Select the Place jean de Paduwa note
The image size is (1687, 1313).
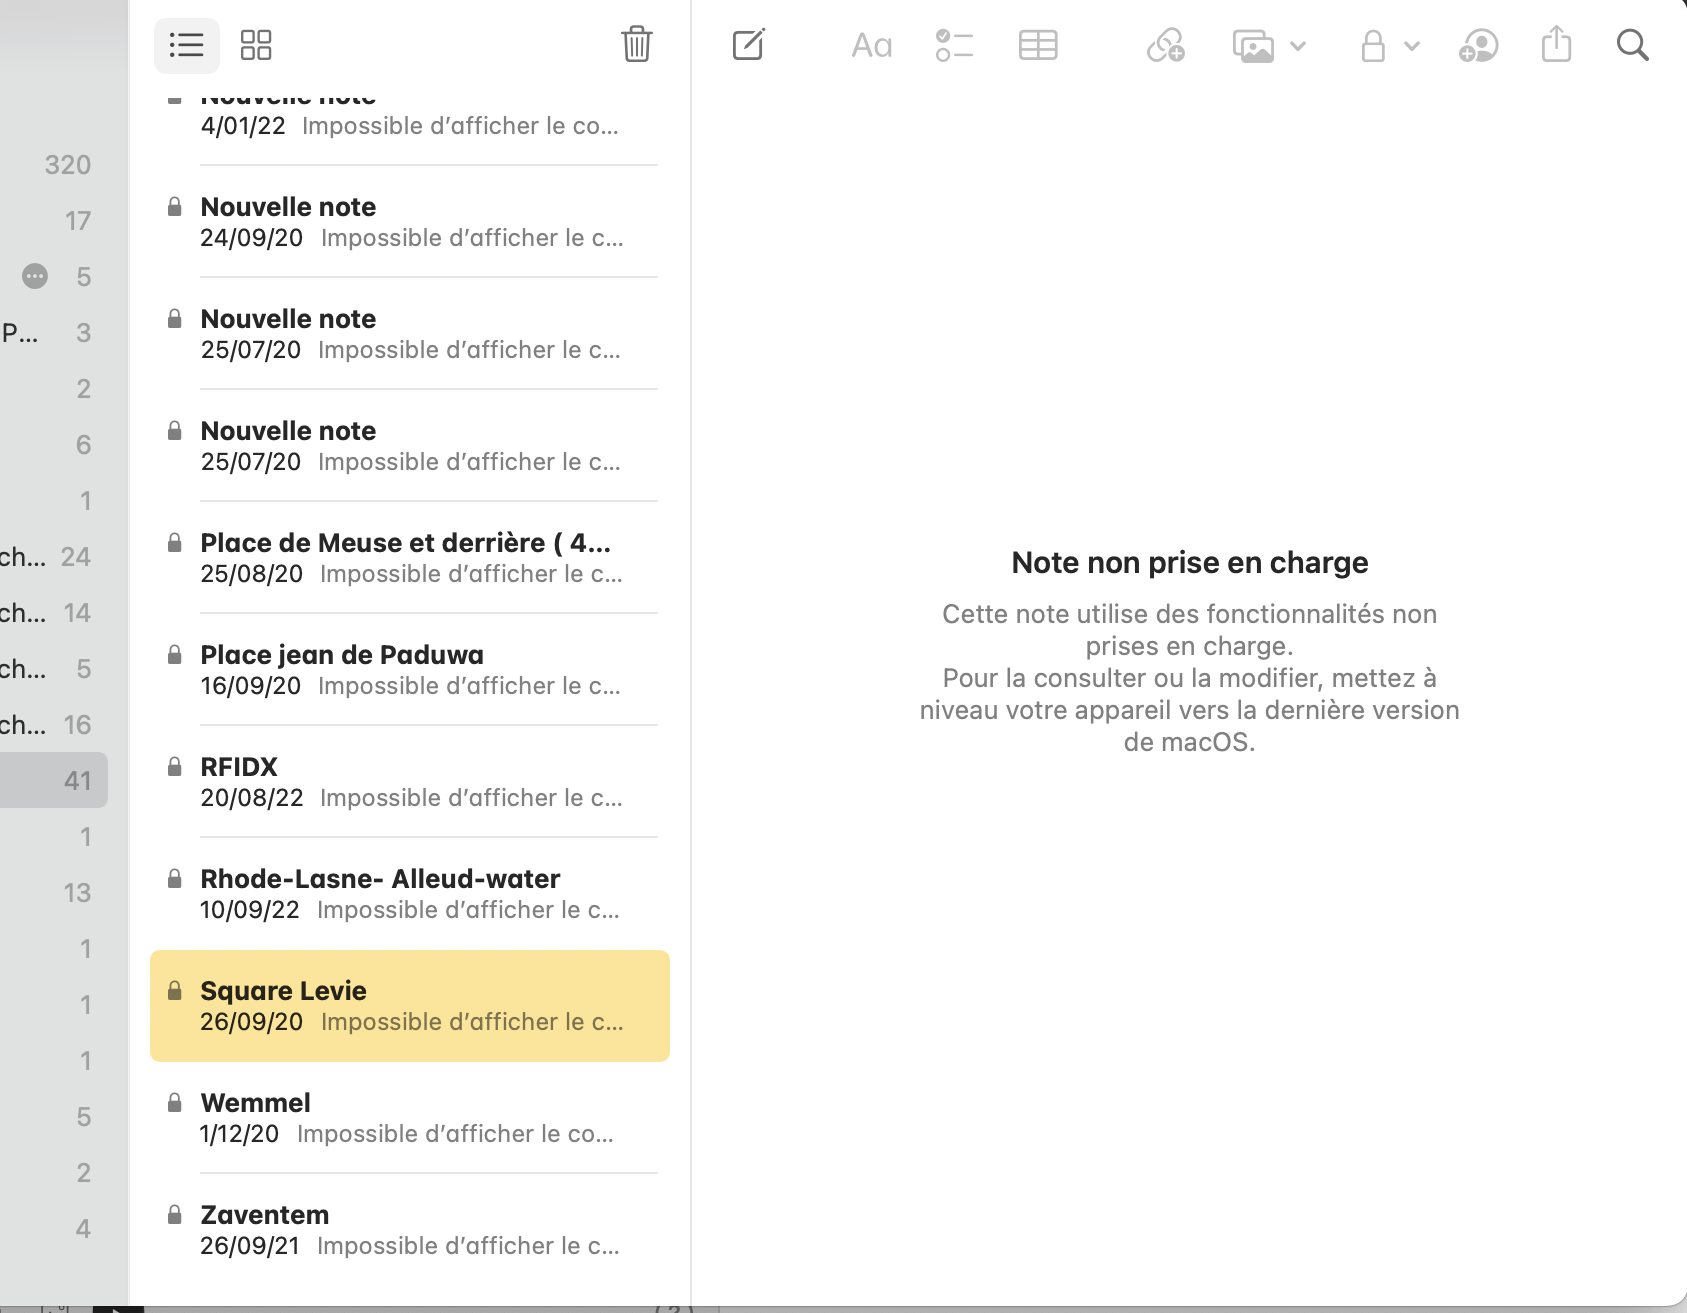(410, 670)
